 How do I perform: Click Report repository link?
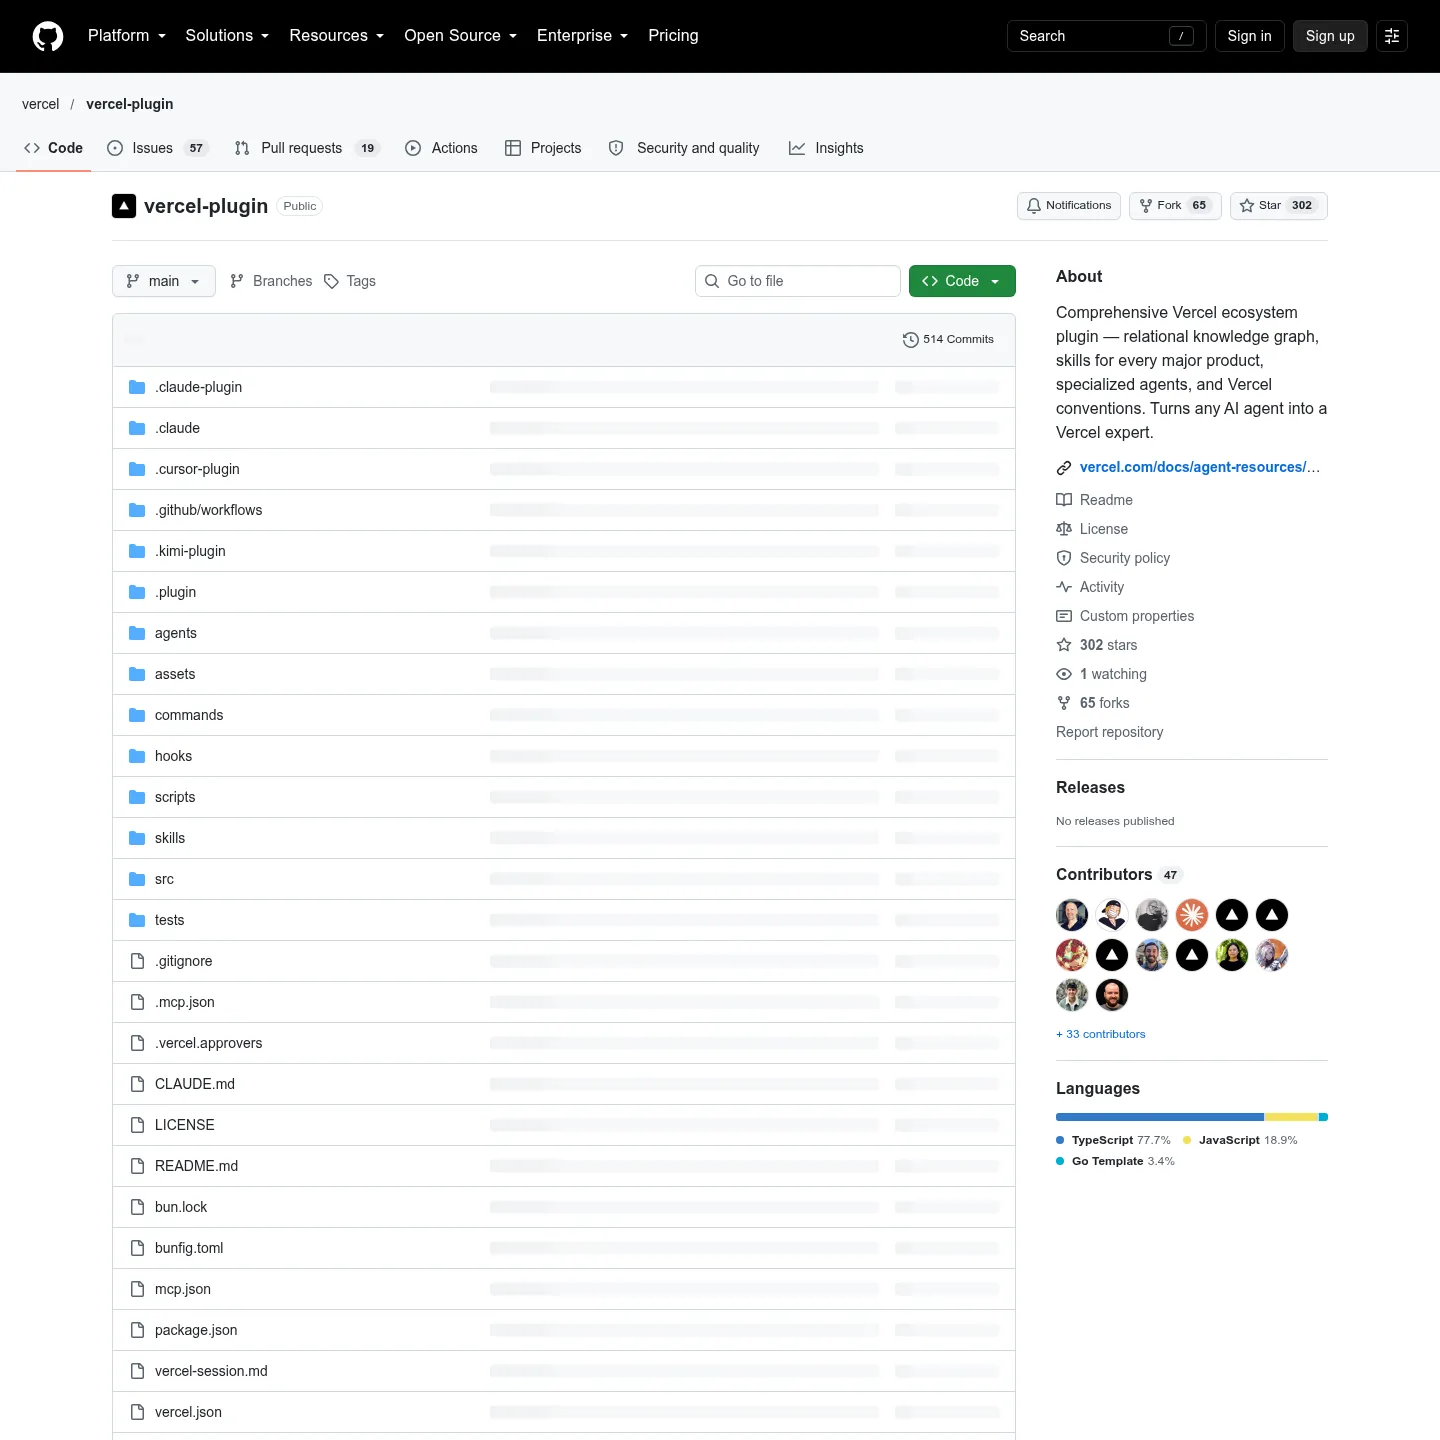point(1110,732)
